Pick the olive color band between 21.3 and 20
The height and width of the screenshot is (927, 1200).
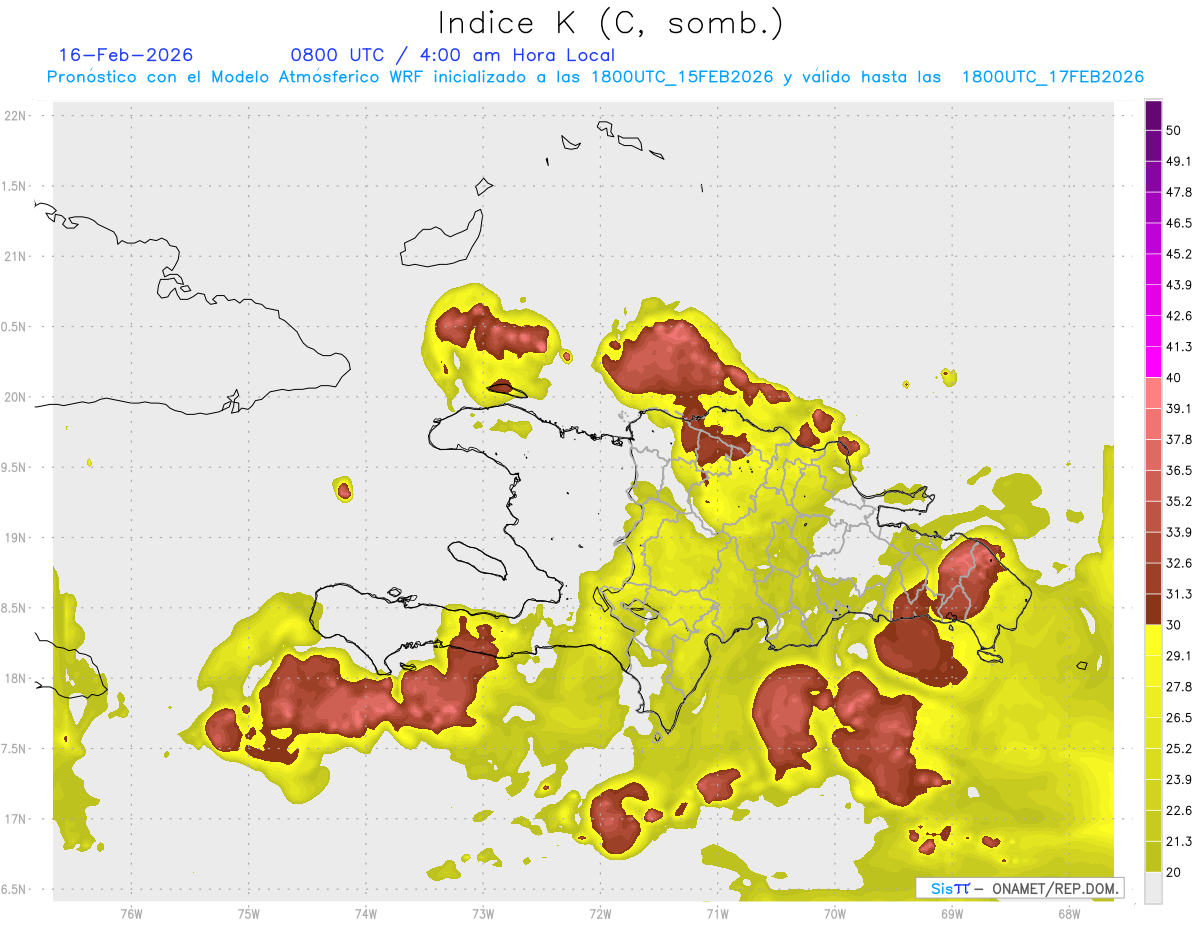(1153, 857)
